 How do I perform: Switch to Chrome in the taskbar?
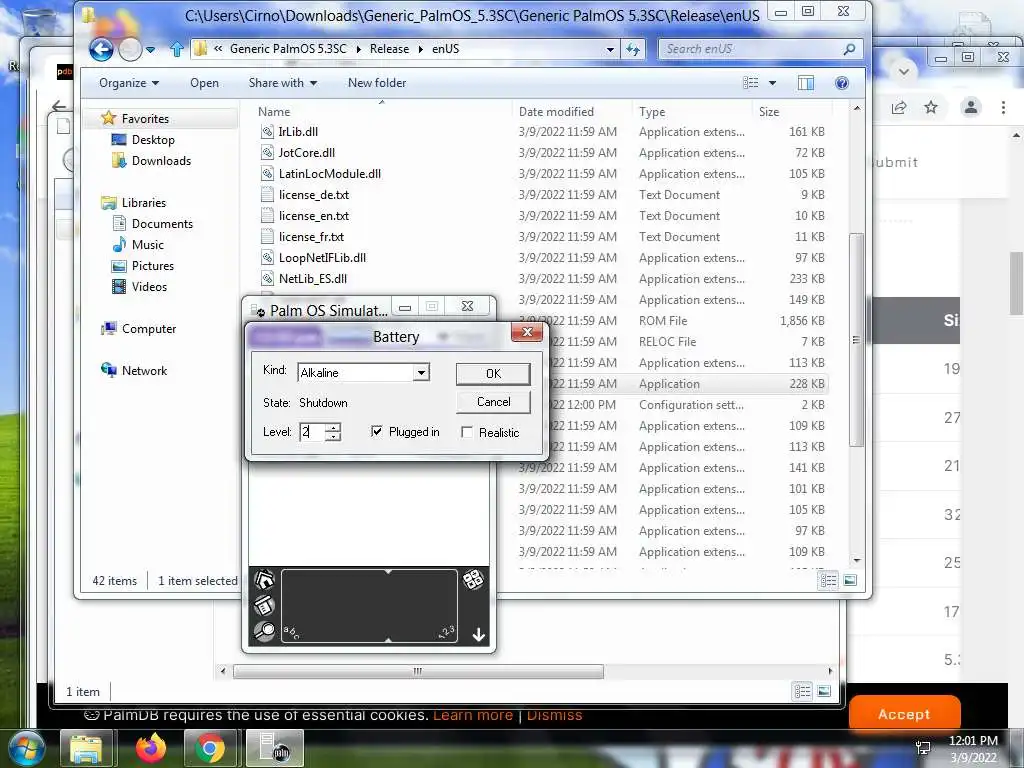coord(210,748)
